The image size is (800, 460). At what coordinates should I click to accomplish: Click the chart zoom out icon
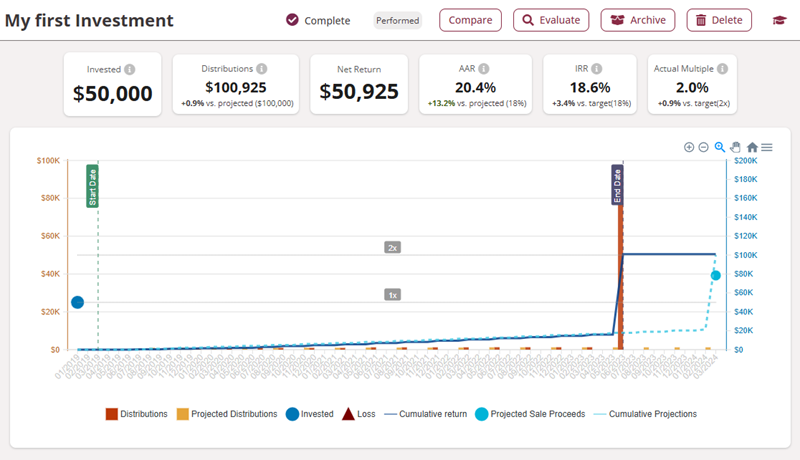tap(703, 147)
